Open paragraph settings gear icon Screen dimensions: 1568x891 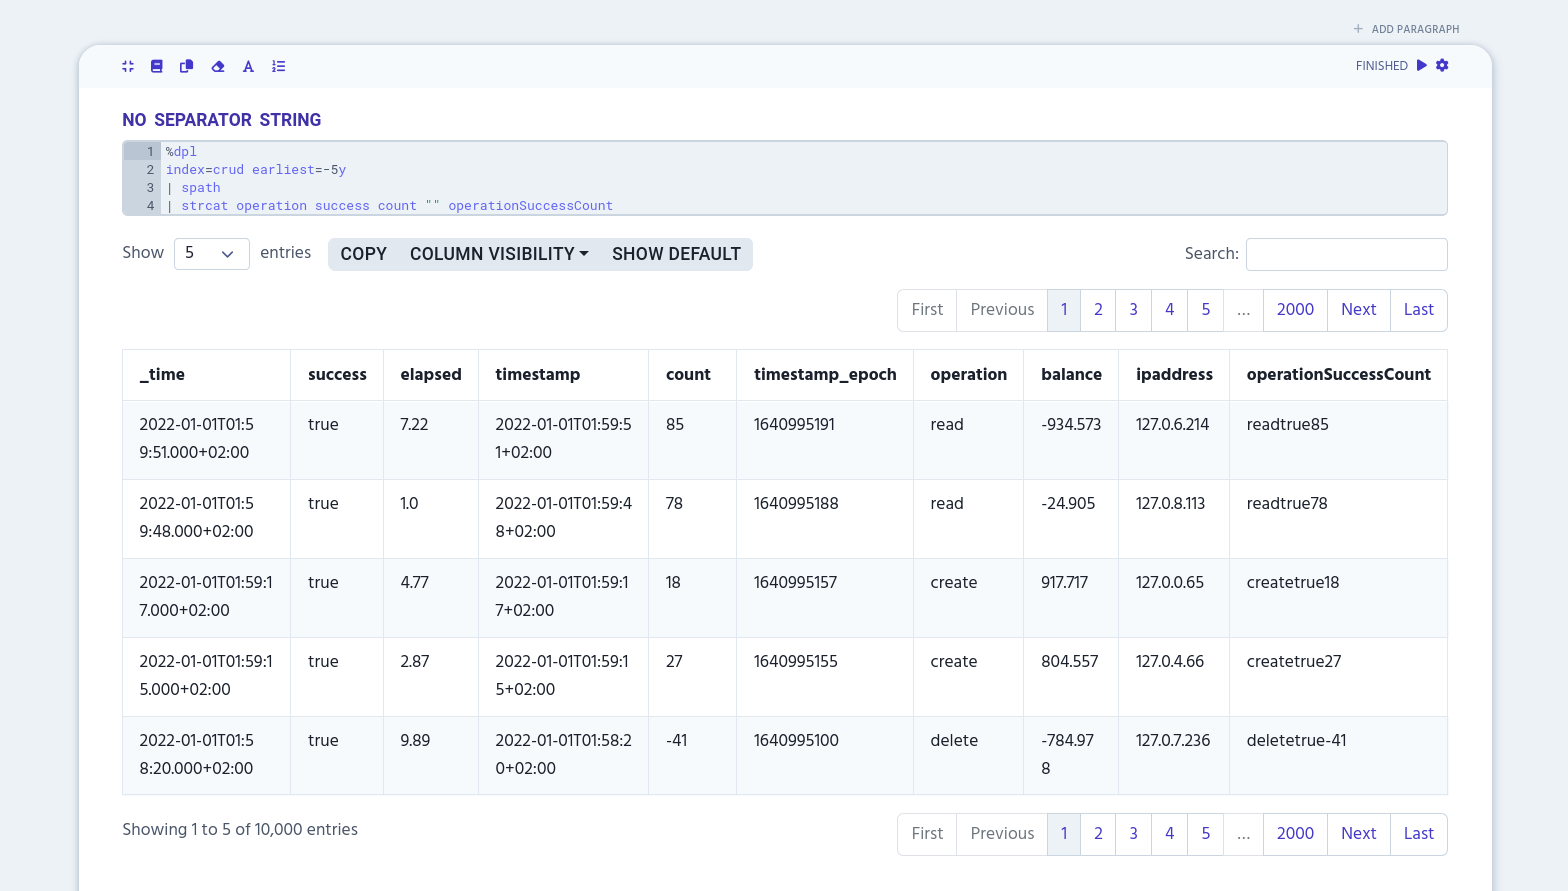point(1442,65)
